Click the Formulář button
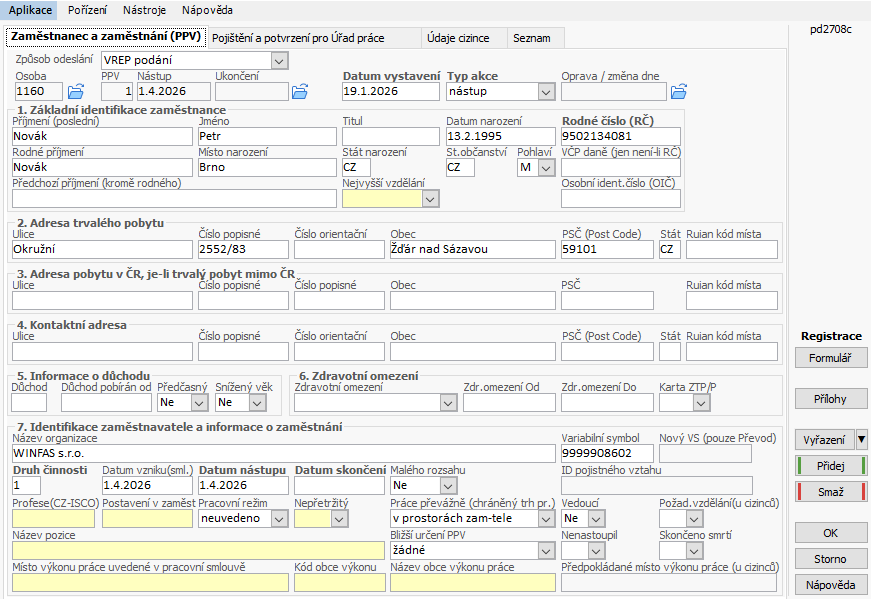Viewport: 871px width, 599px height. (831, 358)
